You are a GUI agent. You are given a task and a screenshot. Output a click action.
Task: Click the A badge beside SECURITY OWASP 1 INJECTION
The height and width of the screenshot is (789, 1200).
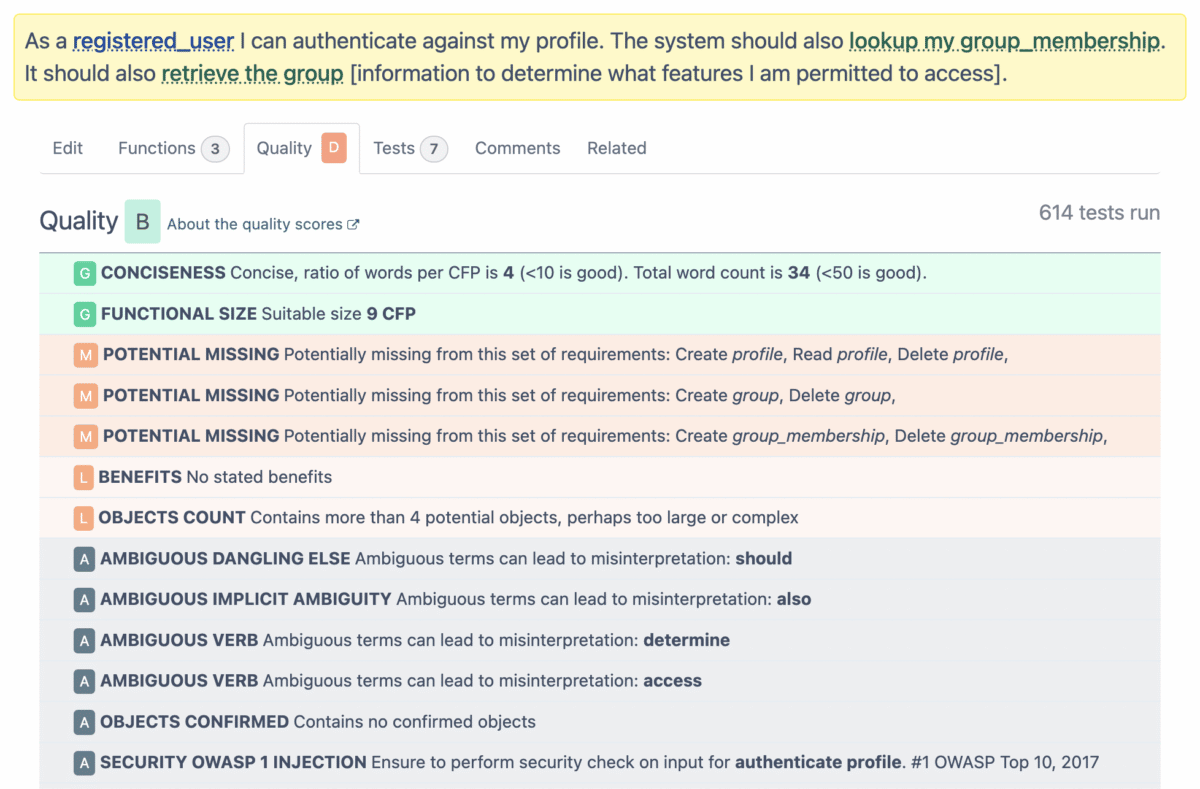pyautogui.click(x=84, y=762)
